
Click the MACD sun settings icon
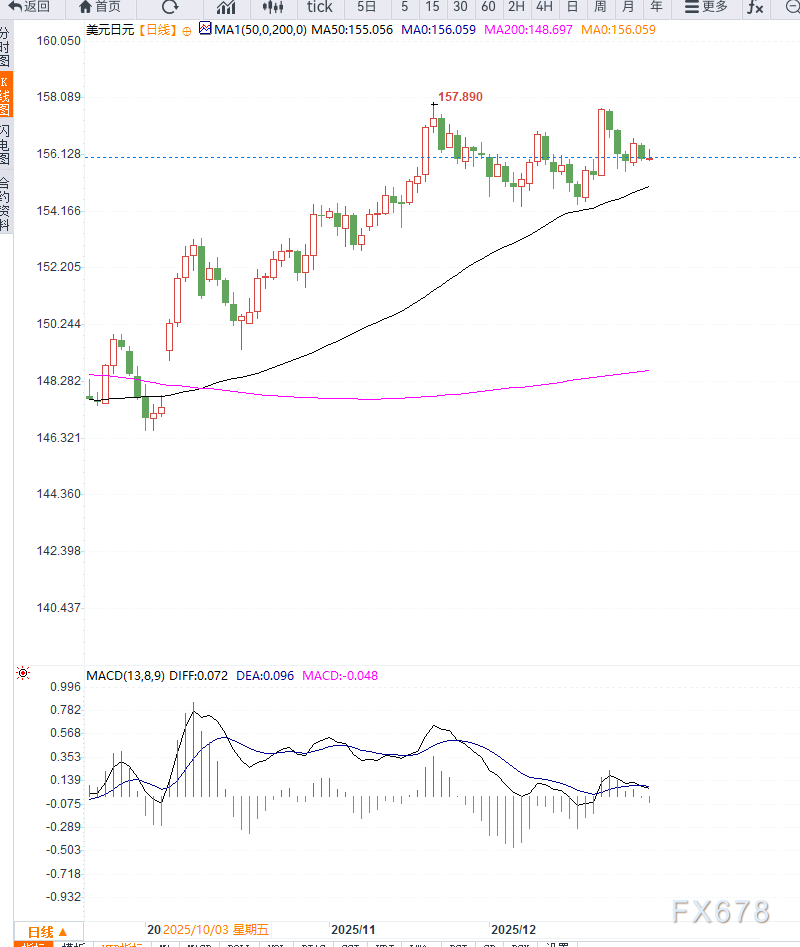pos(23,674)
